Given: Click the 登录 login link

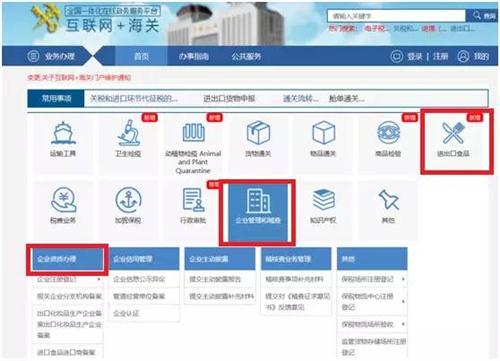Looking at the screenshot, I should [x=415, y=56].
